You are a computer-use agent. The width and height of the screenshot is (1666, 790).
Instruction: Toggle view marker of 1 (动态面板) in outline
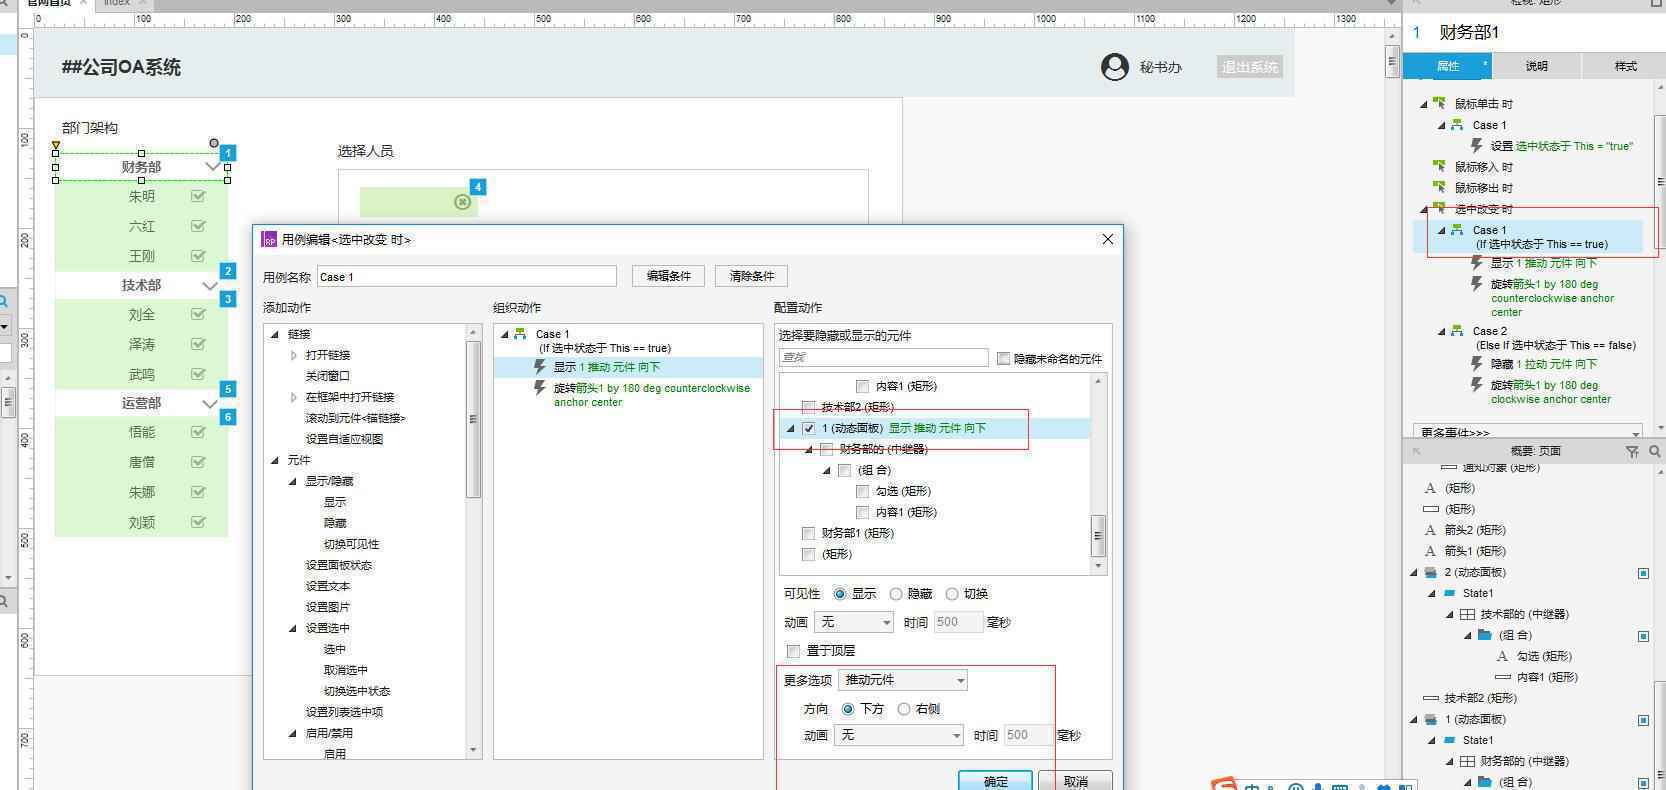tap(1643, 720)
